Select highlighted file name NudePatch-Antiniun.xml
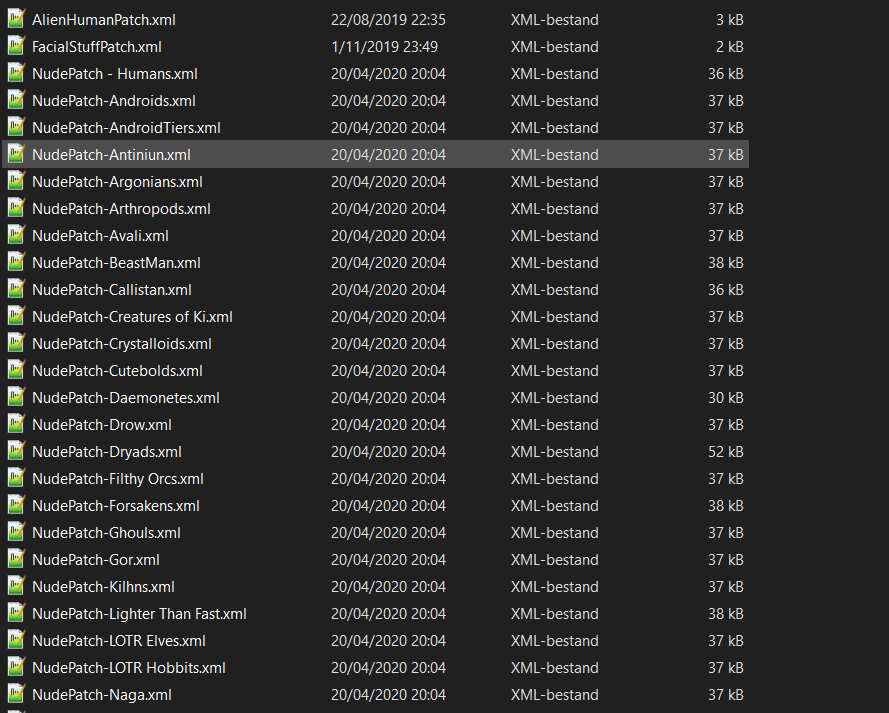Viewport: 889px width, 713px height. (112, 155)
